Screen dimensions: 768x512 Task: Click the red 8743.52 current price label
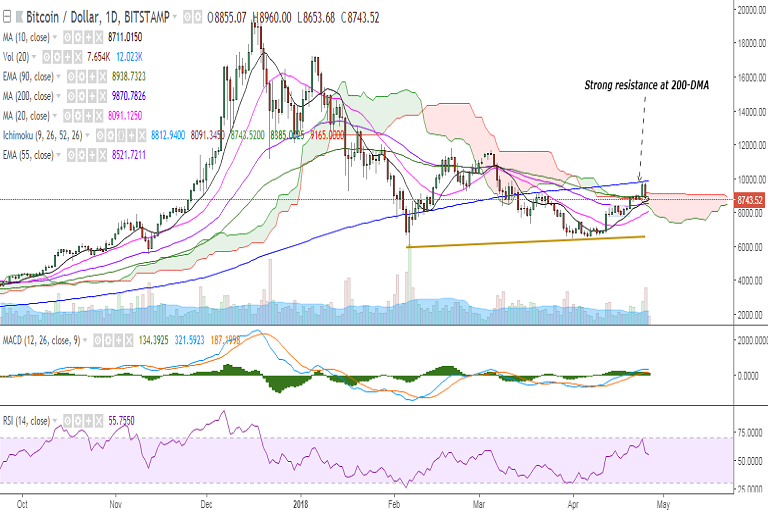point(749,200)
